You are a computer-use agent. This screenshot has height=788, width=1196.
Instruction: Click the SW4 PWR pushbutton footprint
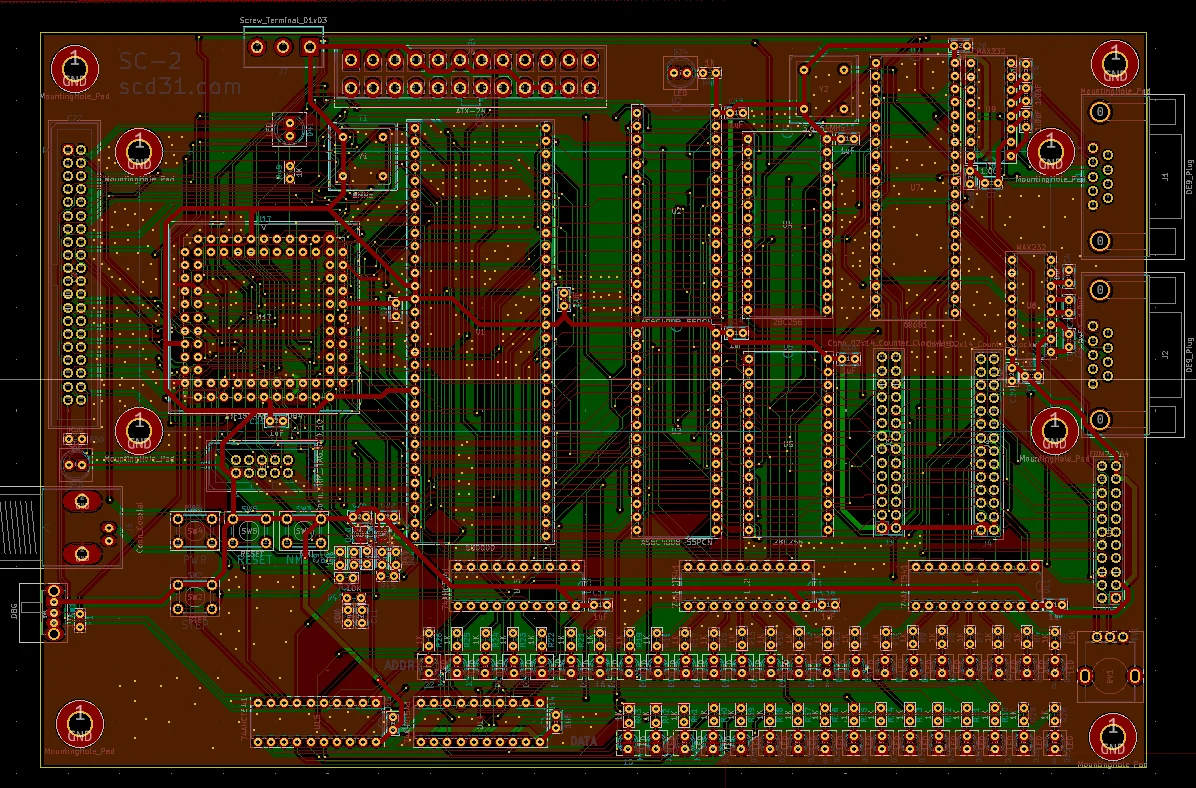click(x=195, y=531)
